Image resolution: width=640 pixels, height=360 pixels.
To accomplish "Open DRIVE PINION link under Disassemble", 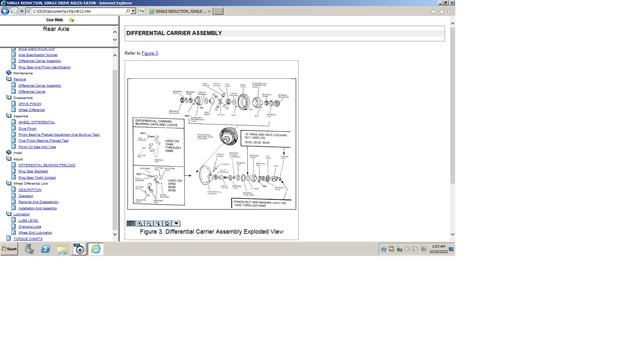I will (30, 104).
